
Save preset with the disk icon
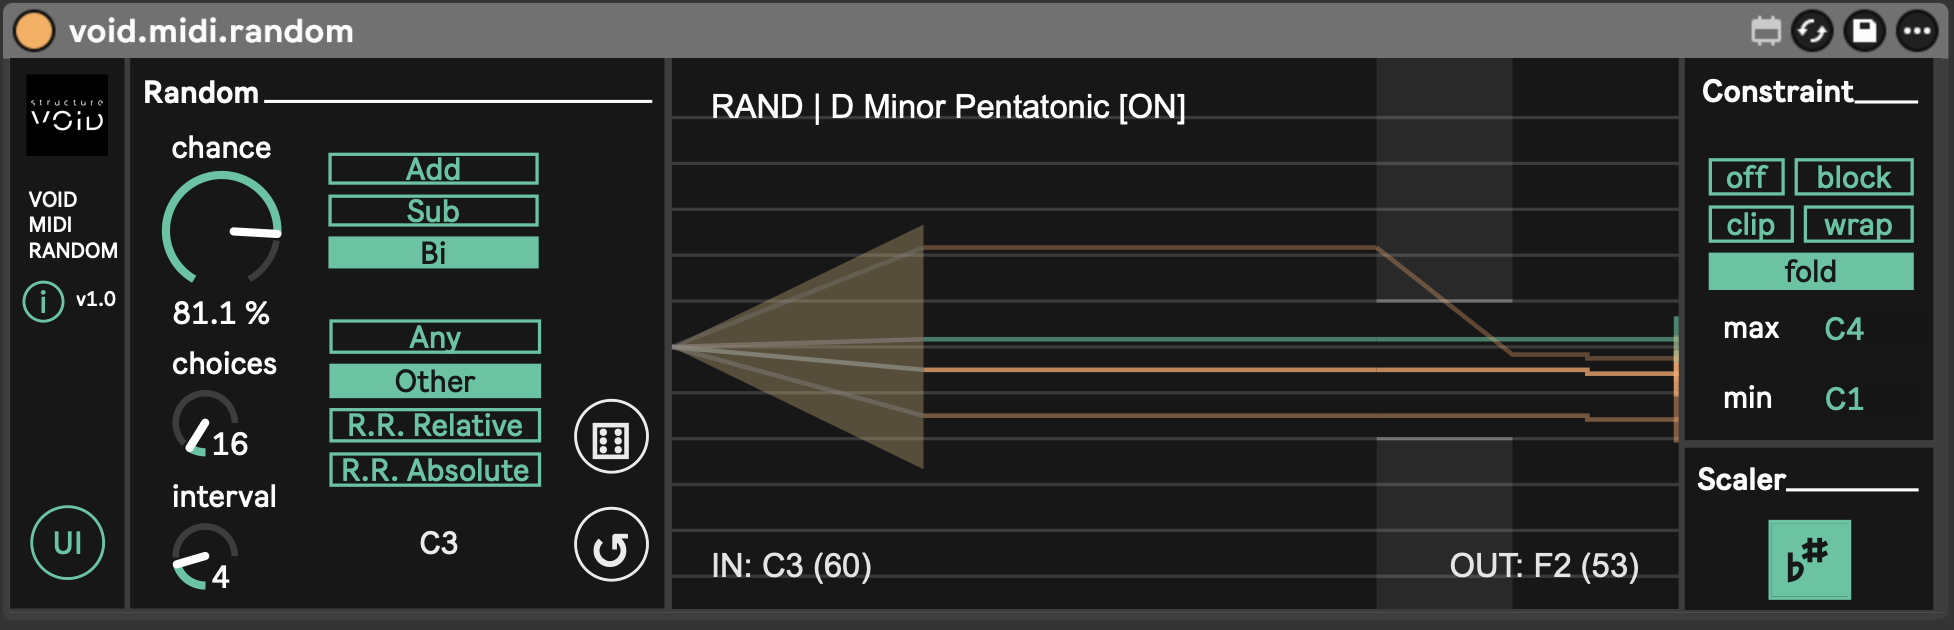1864,31
